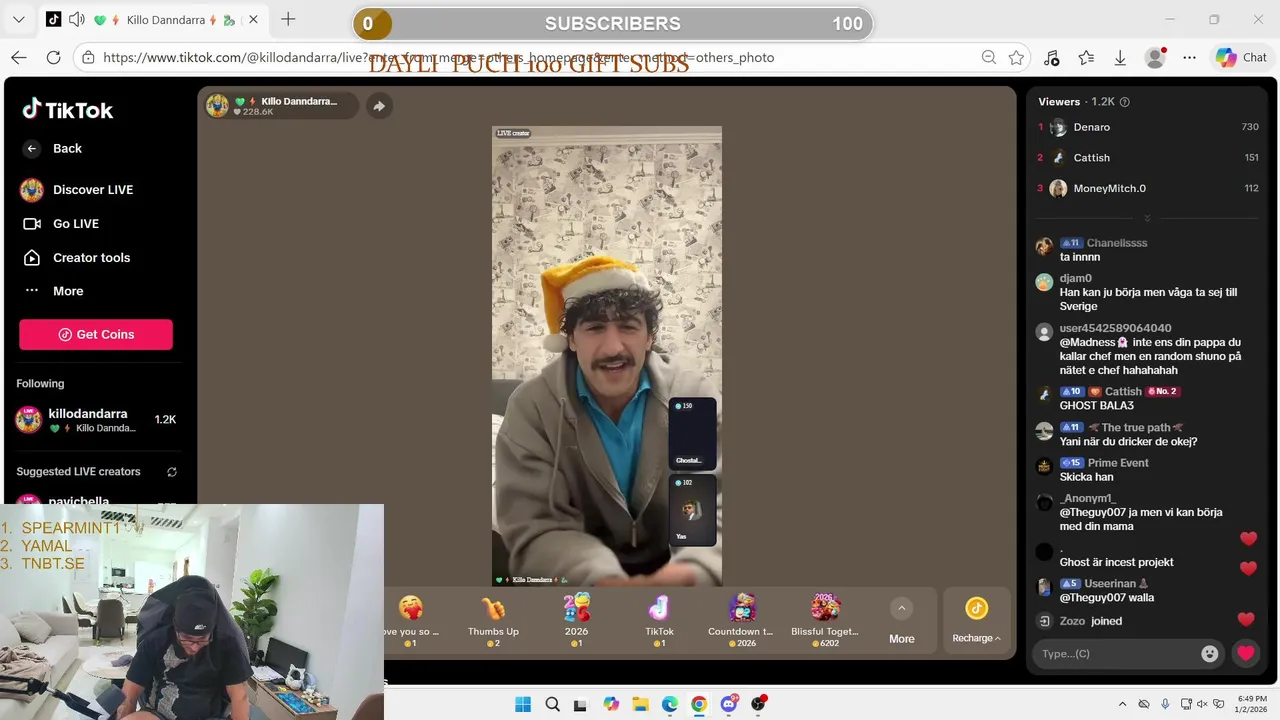Send the Thumbs Up gift
This screenshot has width=1280, height=720.
point(493,620)
